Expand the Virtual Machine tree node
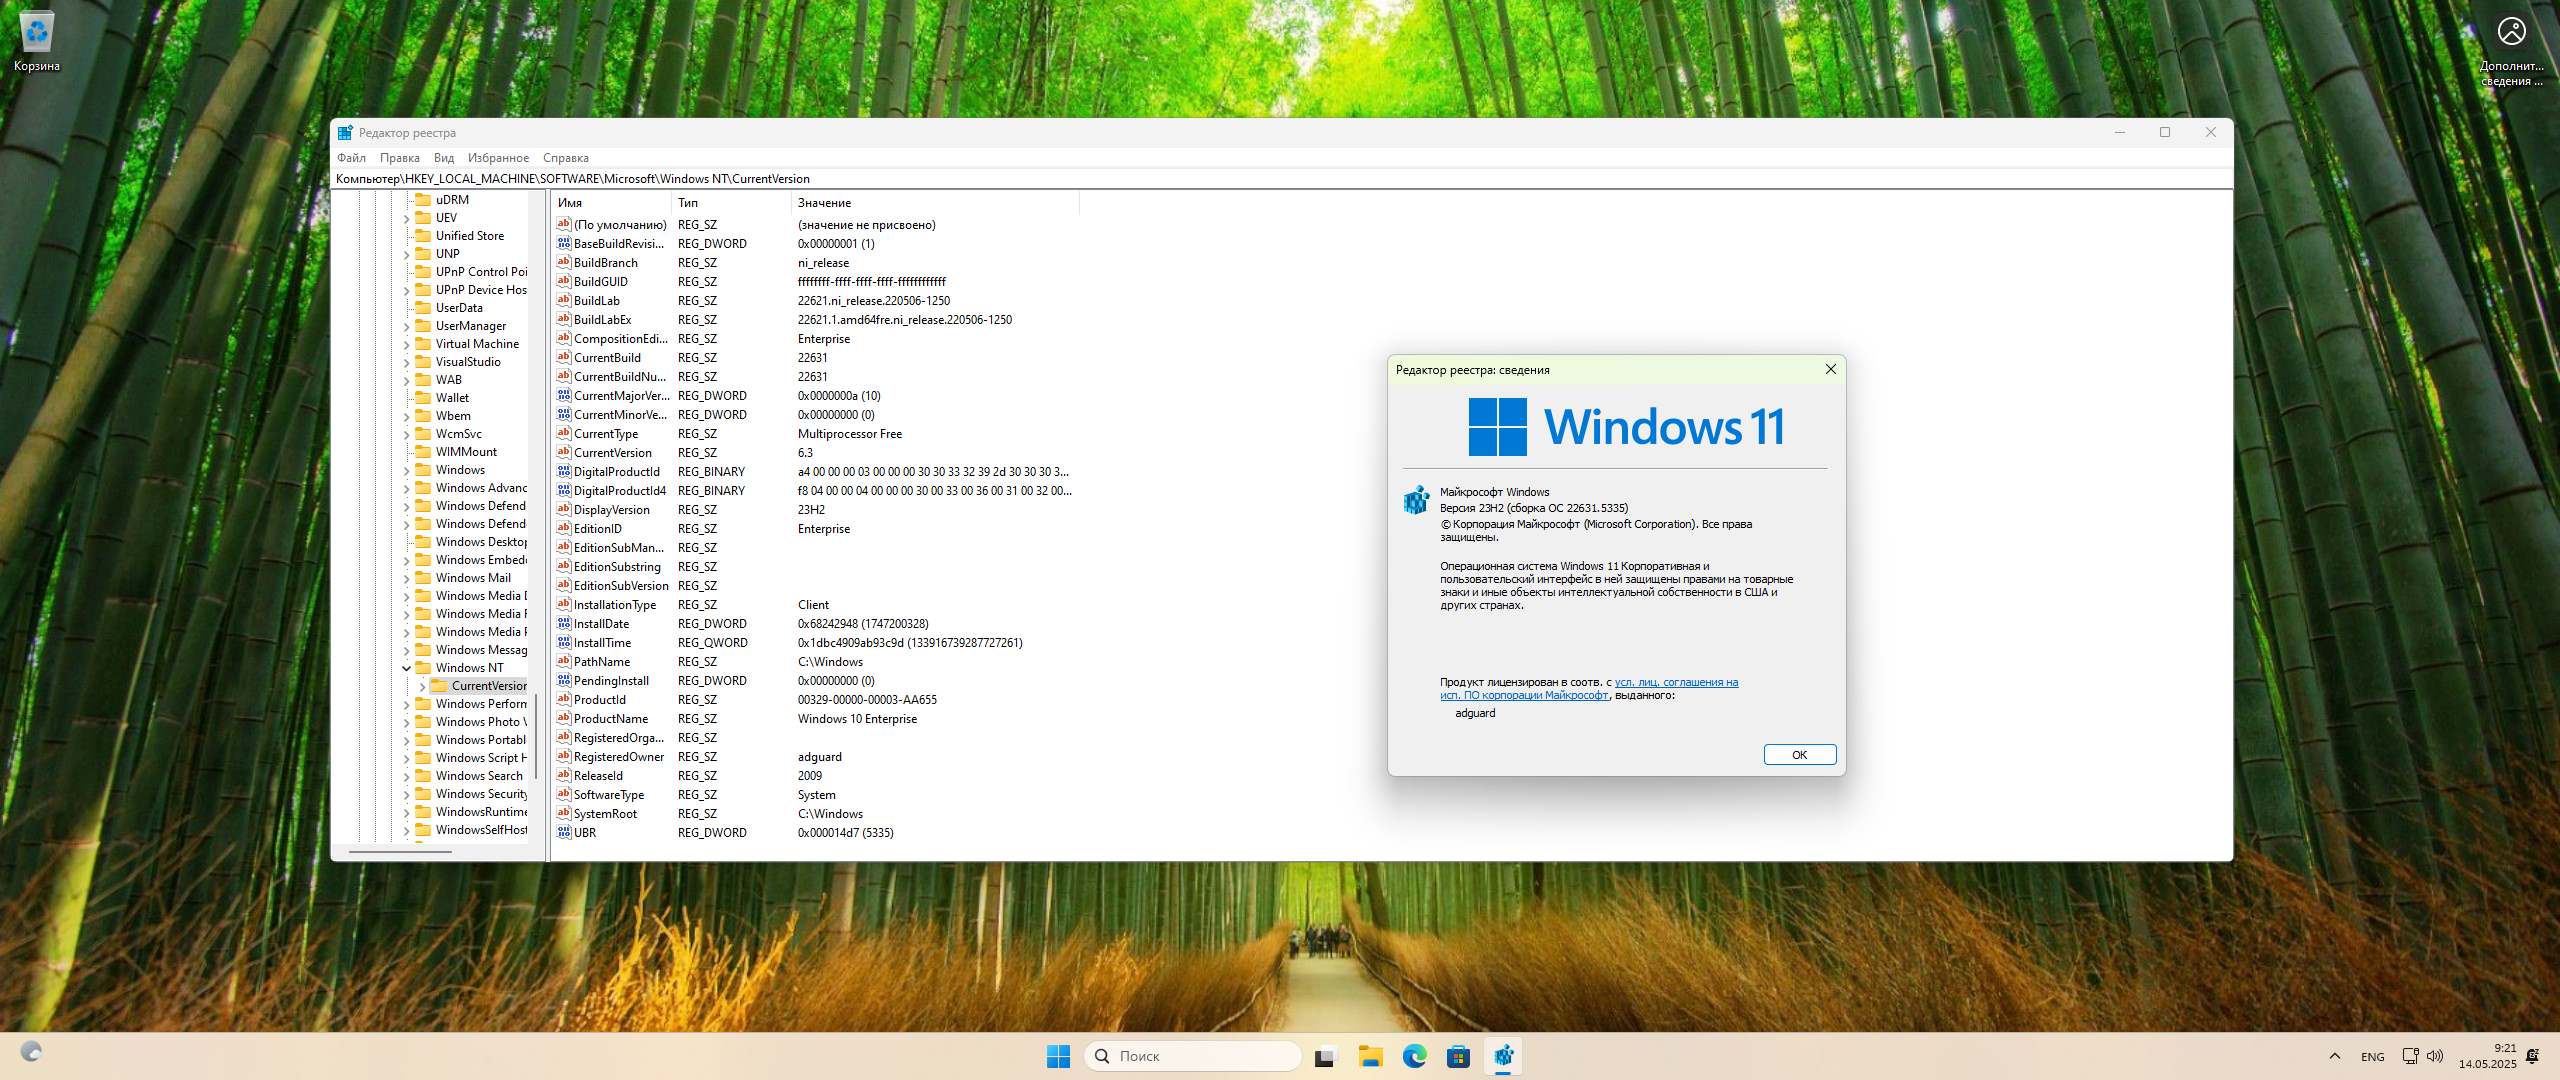Screen dimensions: 2560x1080 406,344
